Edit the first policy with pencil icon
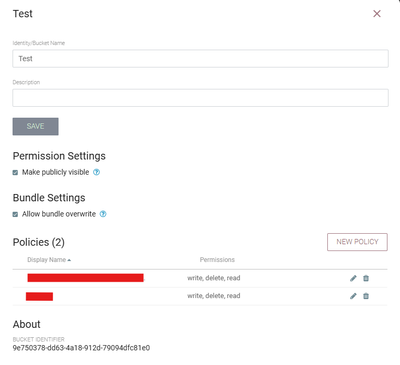 tap(353, 278)
